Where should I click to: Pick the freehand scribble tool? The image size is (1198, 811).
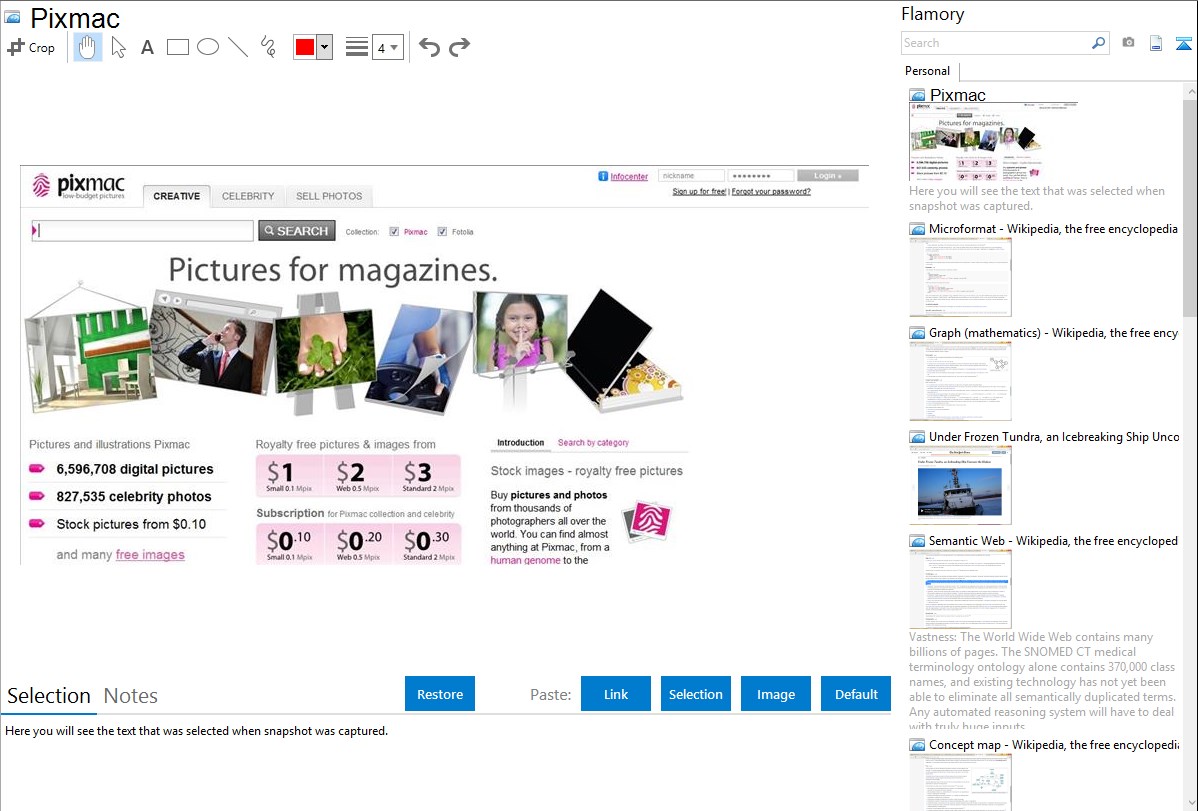[268, 47]
